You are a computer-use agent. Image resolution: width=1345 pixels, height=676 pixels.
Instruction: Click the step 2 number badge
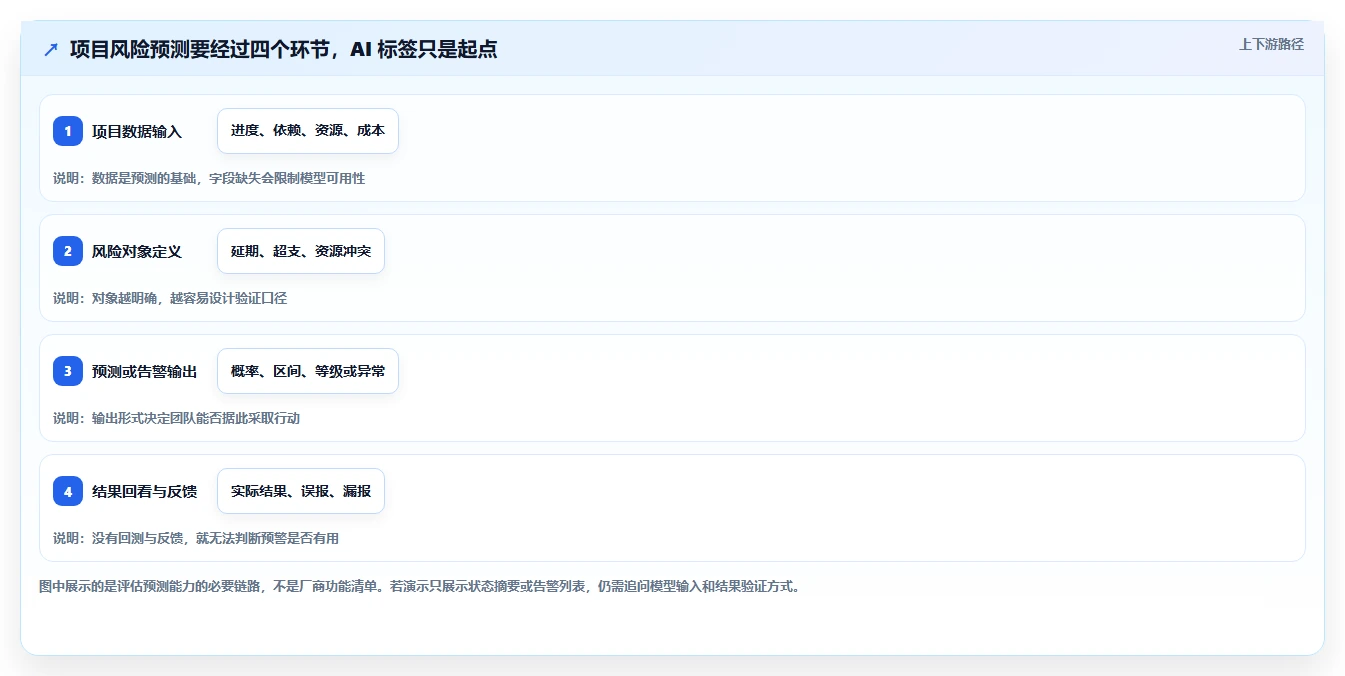pyautogui.click(x=68, y=251)
